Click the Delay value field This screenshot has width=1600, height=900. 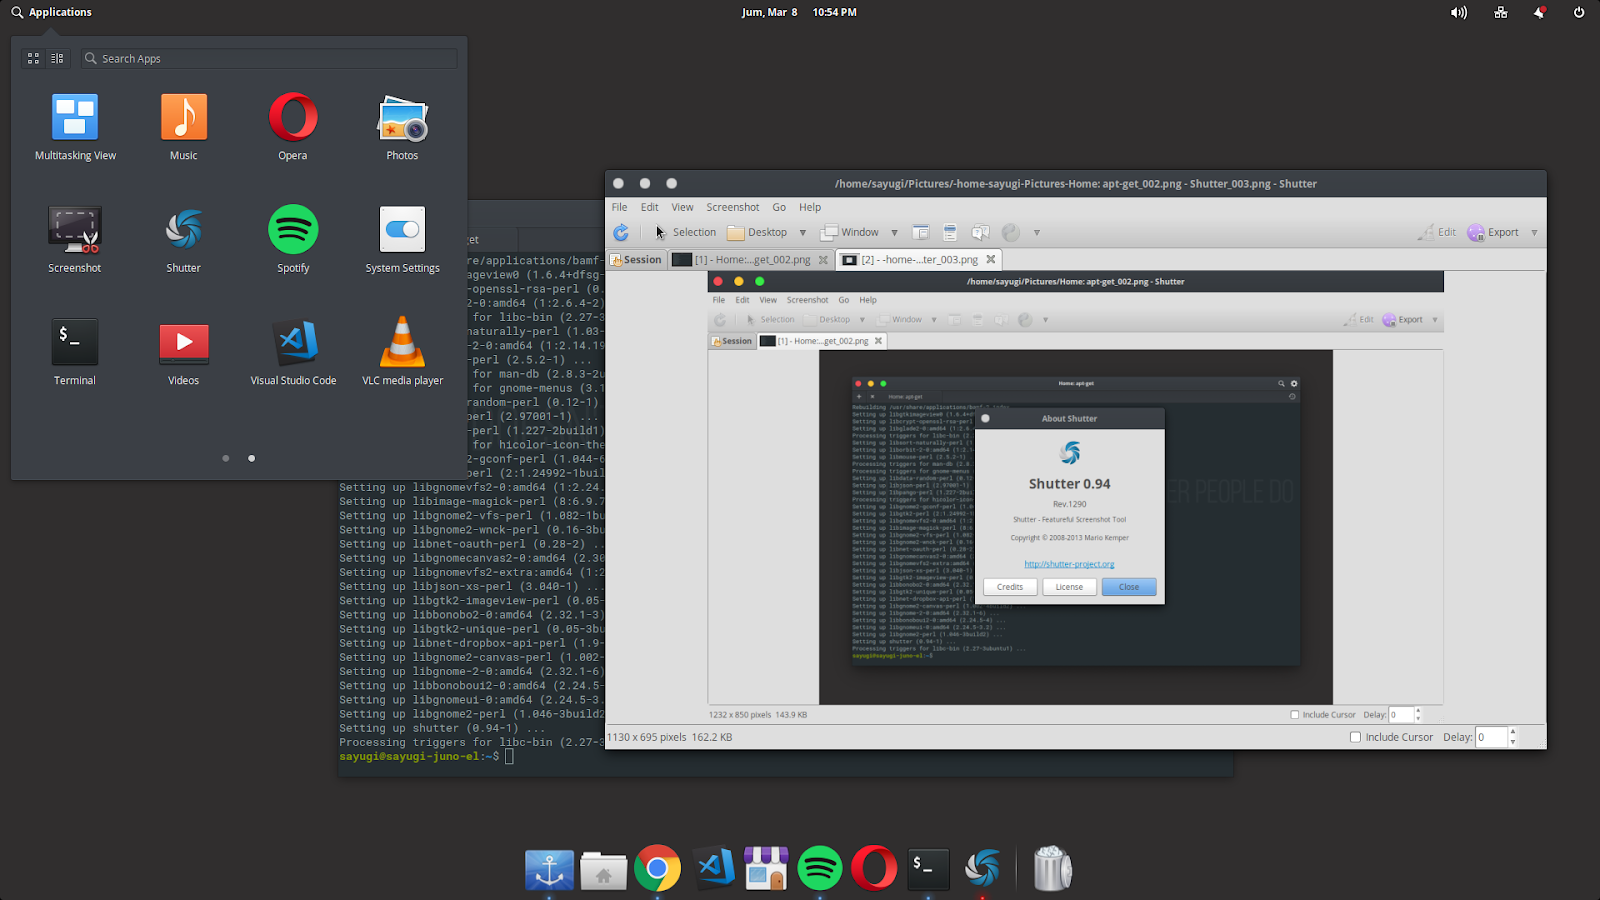(x=1491, y=737)
